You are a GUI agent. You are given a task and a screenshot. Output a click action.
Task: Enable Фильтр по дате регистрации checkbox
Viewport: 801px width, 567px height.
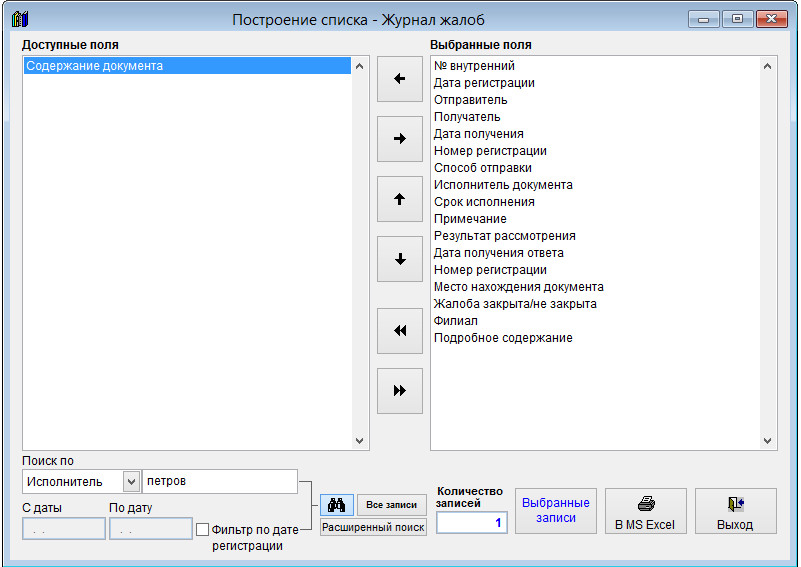[x=202, y=529]
